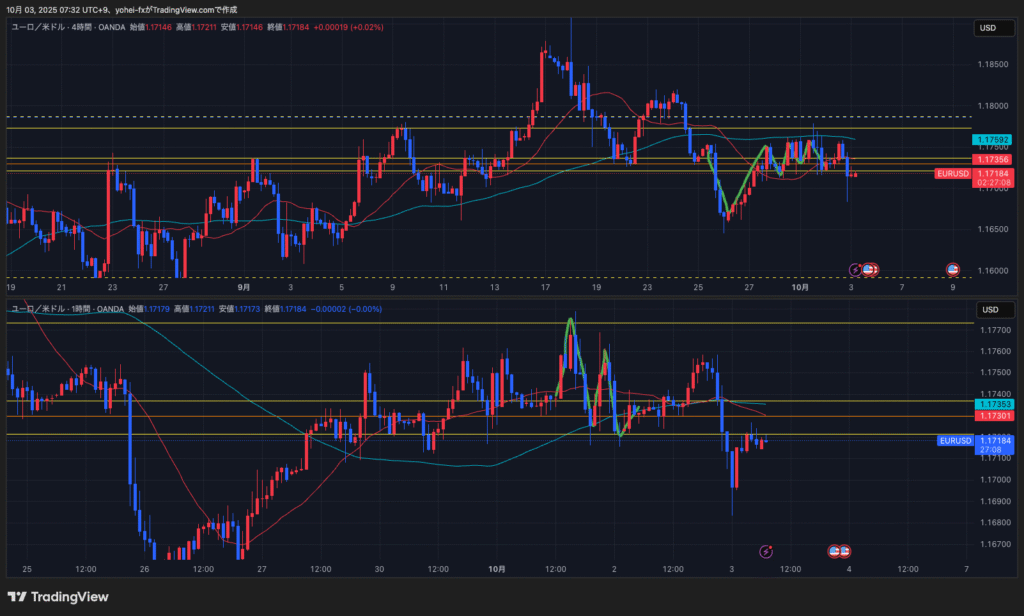Select the cyan 1.17592 moving average price tag
Viewport: 1024px width, 616px height.
993,140
